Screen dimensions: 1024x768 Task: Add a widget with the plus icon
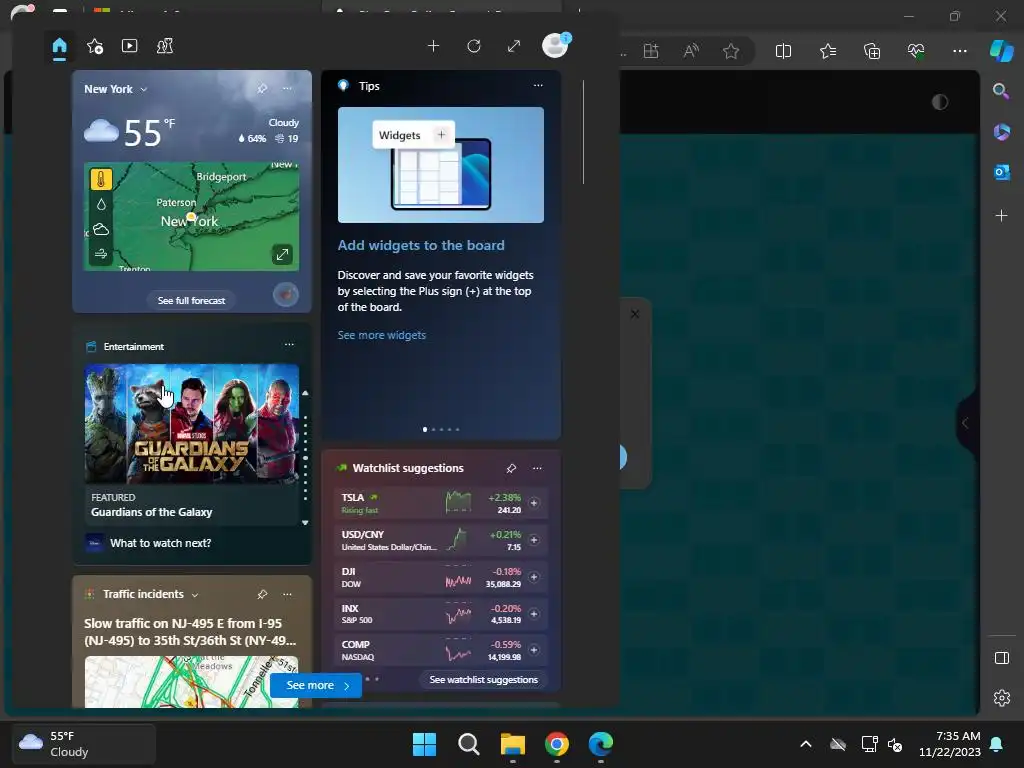tap(433, 46)
